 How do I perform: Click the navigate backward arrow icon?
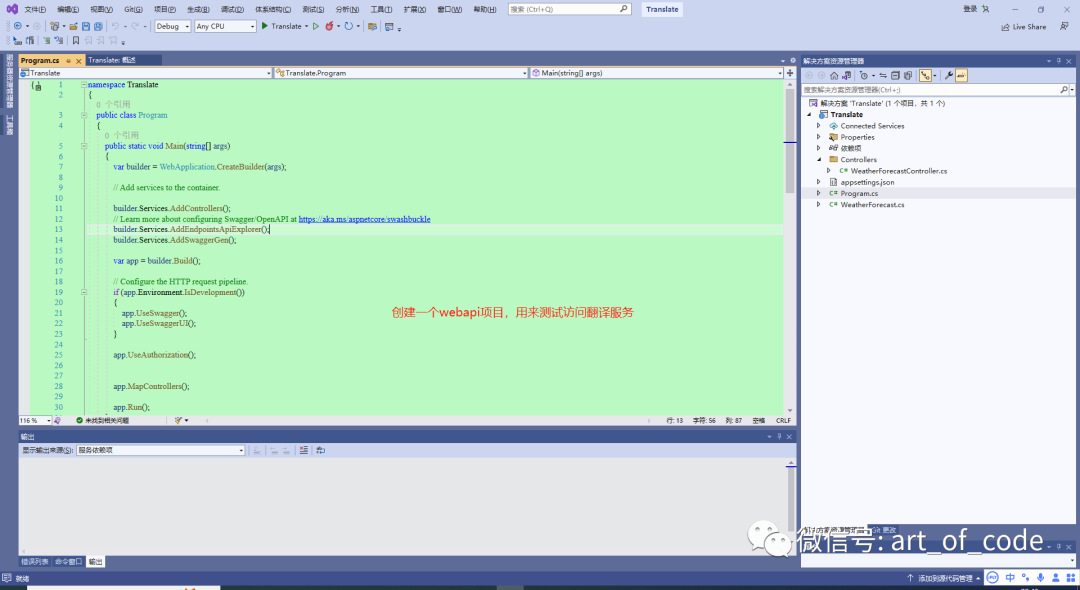[18, 26]
